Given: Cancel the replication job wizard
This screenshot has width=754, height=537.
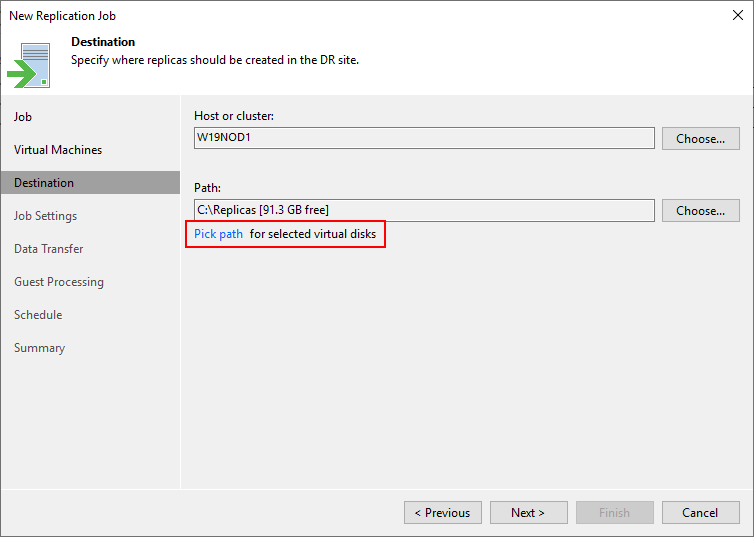Looking at the screenshot, I should (700, 512).
